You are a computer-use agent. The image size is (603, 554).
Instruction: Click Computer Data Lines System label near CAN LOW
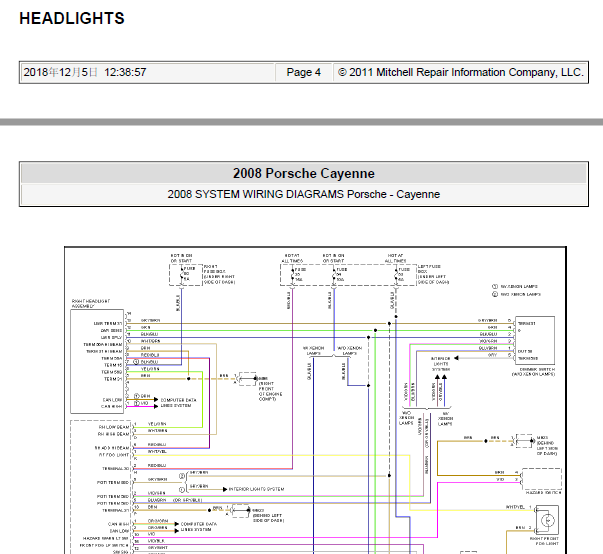(178, 403)
